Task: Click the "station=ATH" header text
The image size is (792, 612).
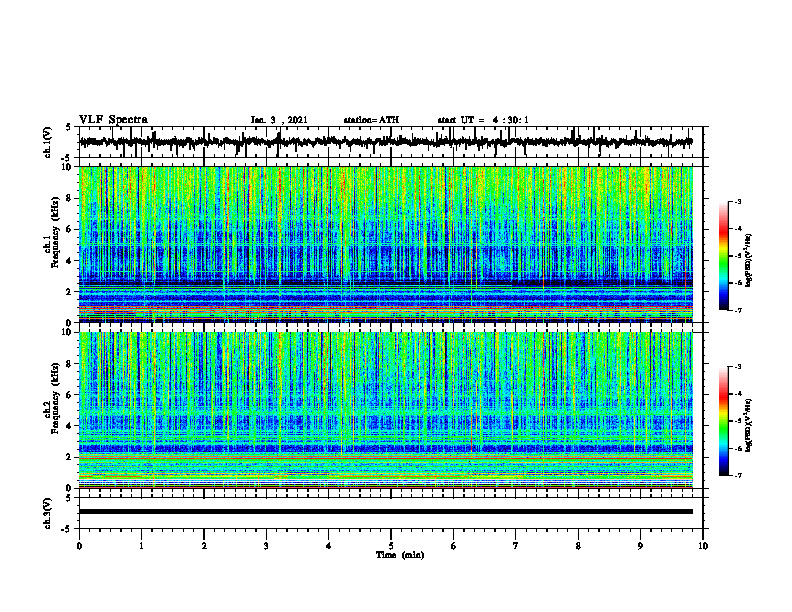Action: pyautogui.click(x=371, y=120)
